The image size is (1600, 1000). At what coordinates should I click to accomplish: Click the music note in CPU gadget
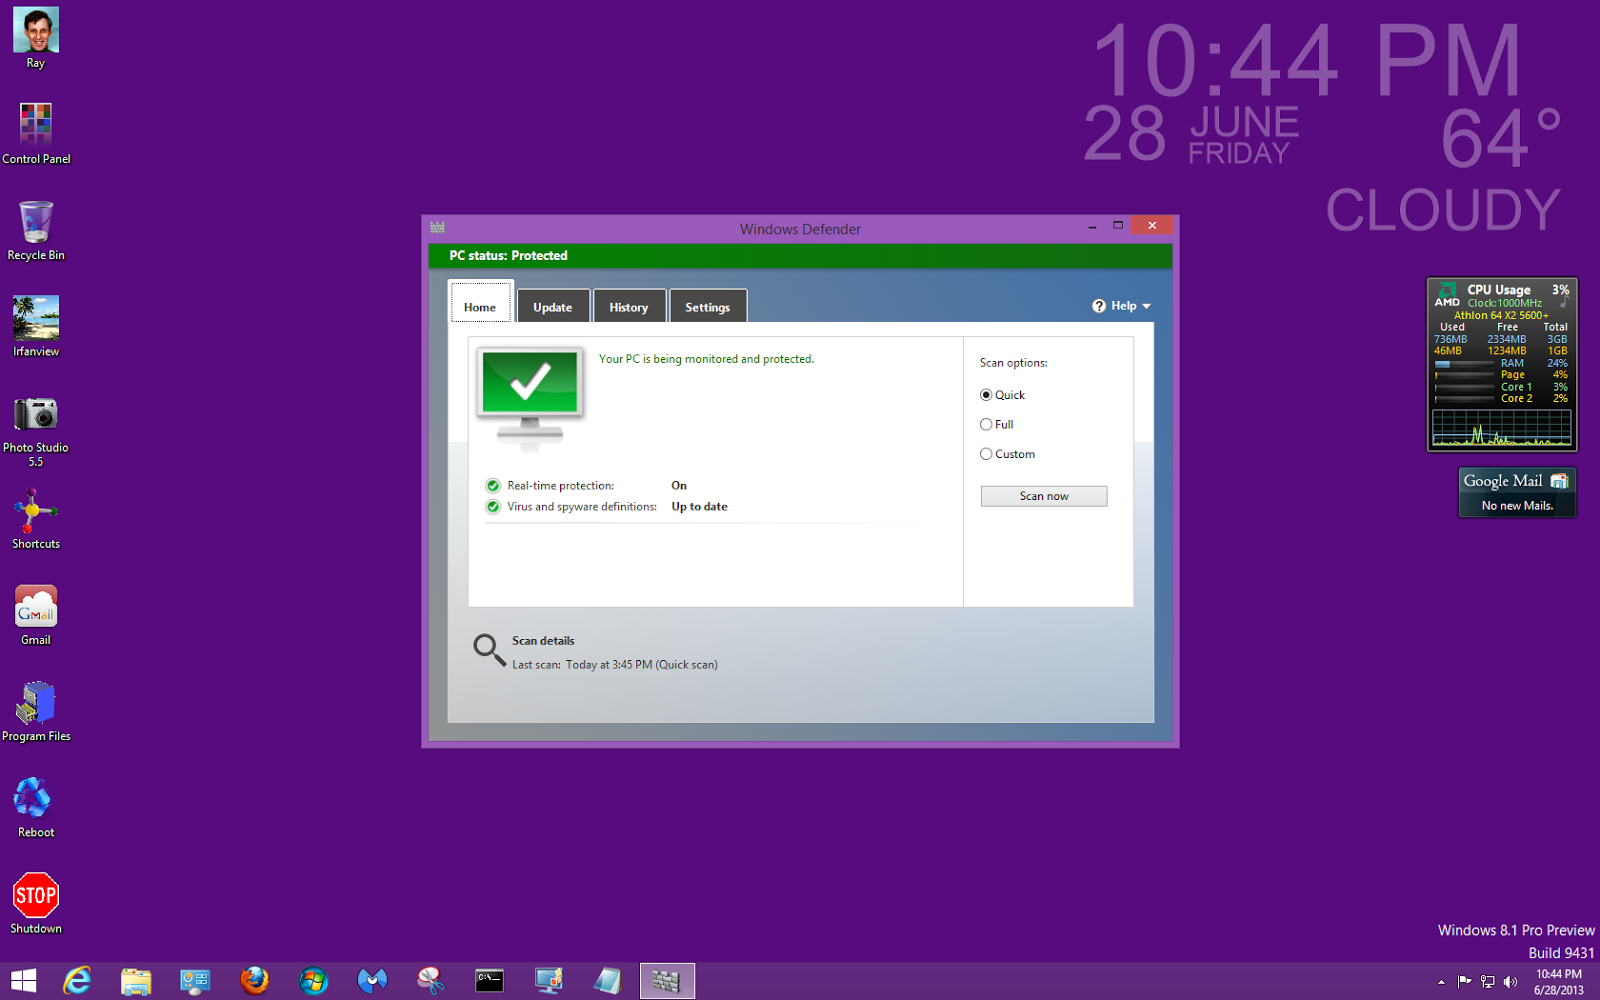coord(1564,302)
